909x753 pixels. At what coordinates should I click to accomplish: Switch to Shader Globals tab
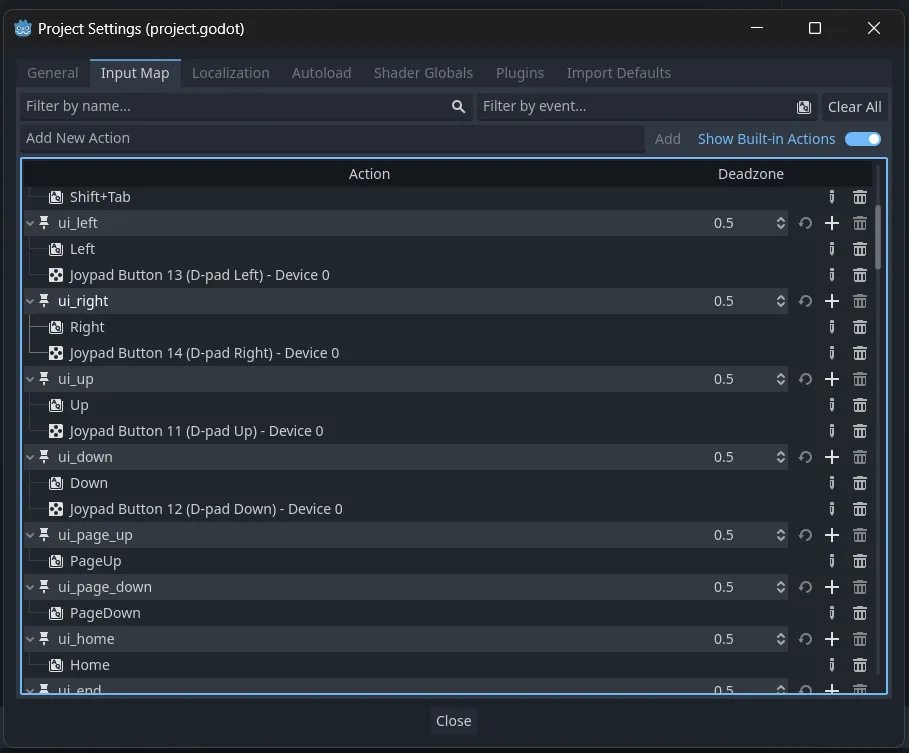point(423,73)
